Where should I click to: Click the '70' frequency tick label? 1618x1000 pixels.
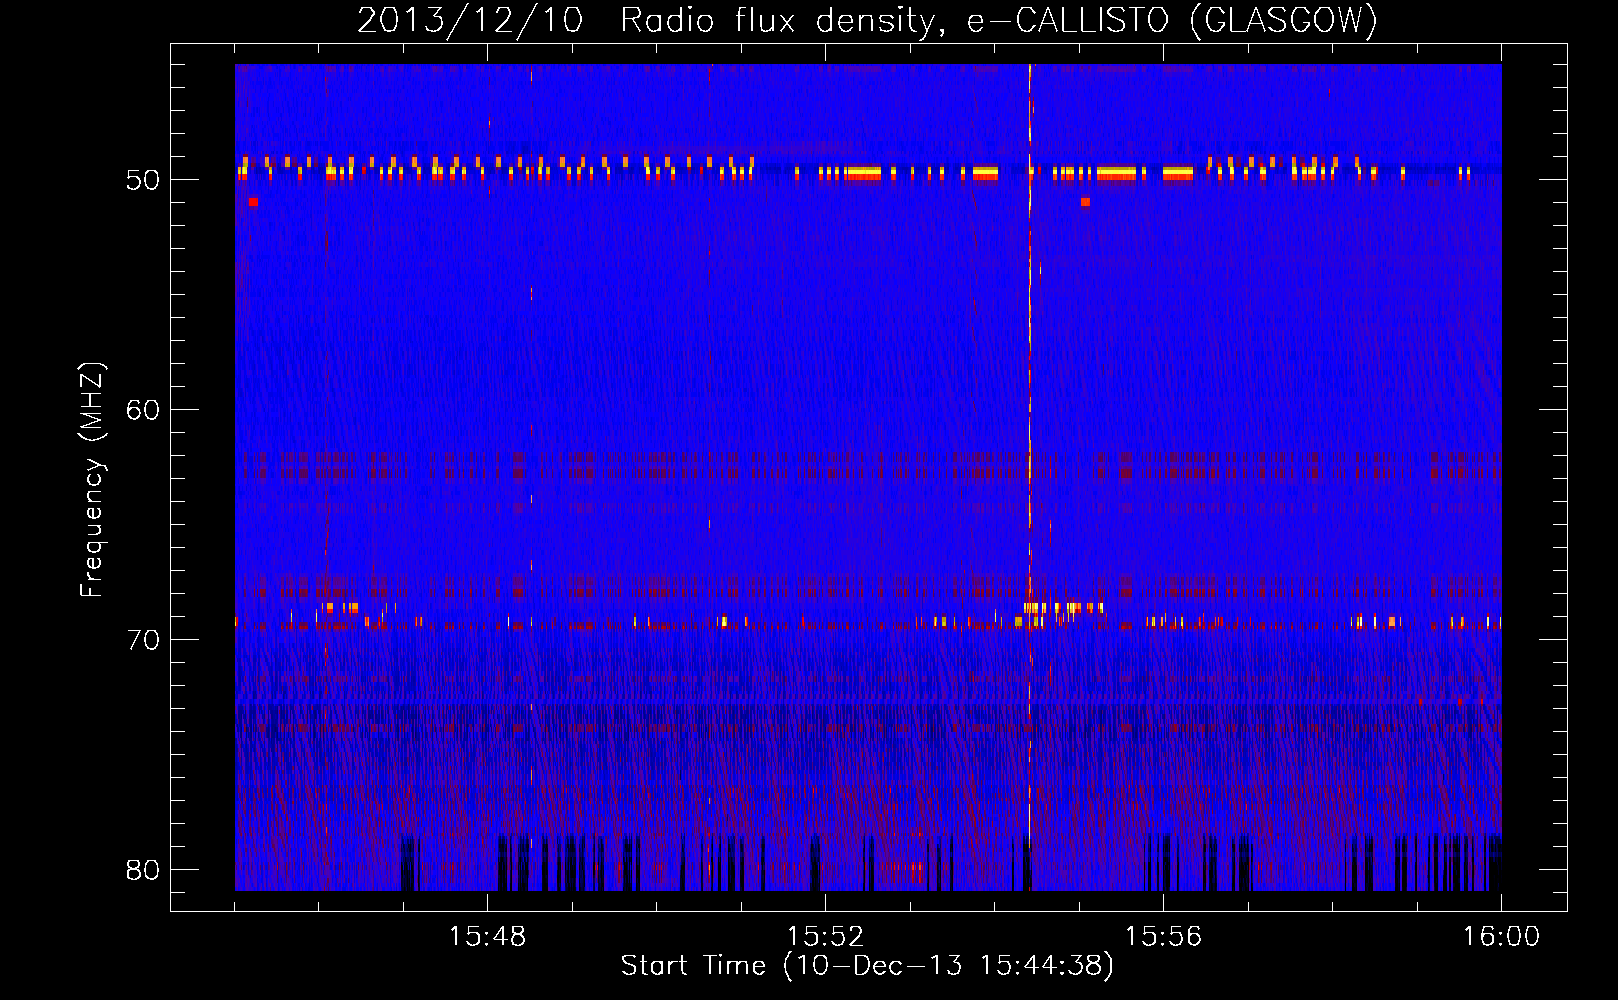(x=144, y=639)
